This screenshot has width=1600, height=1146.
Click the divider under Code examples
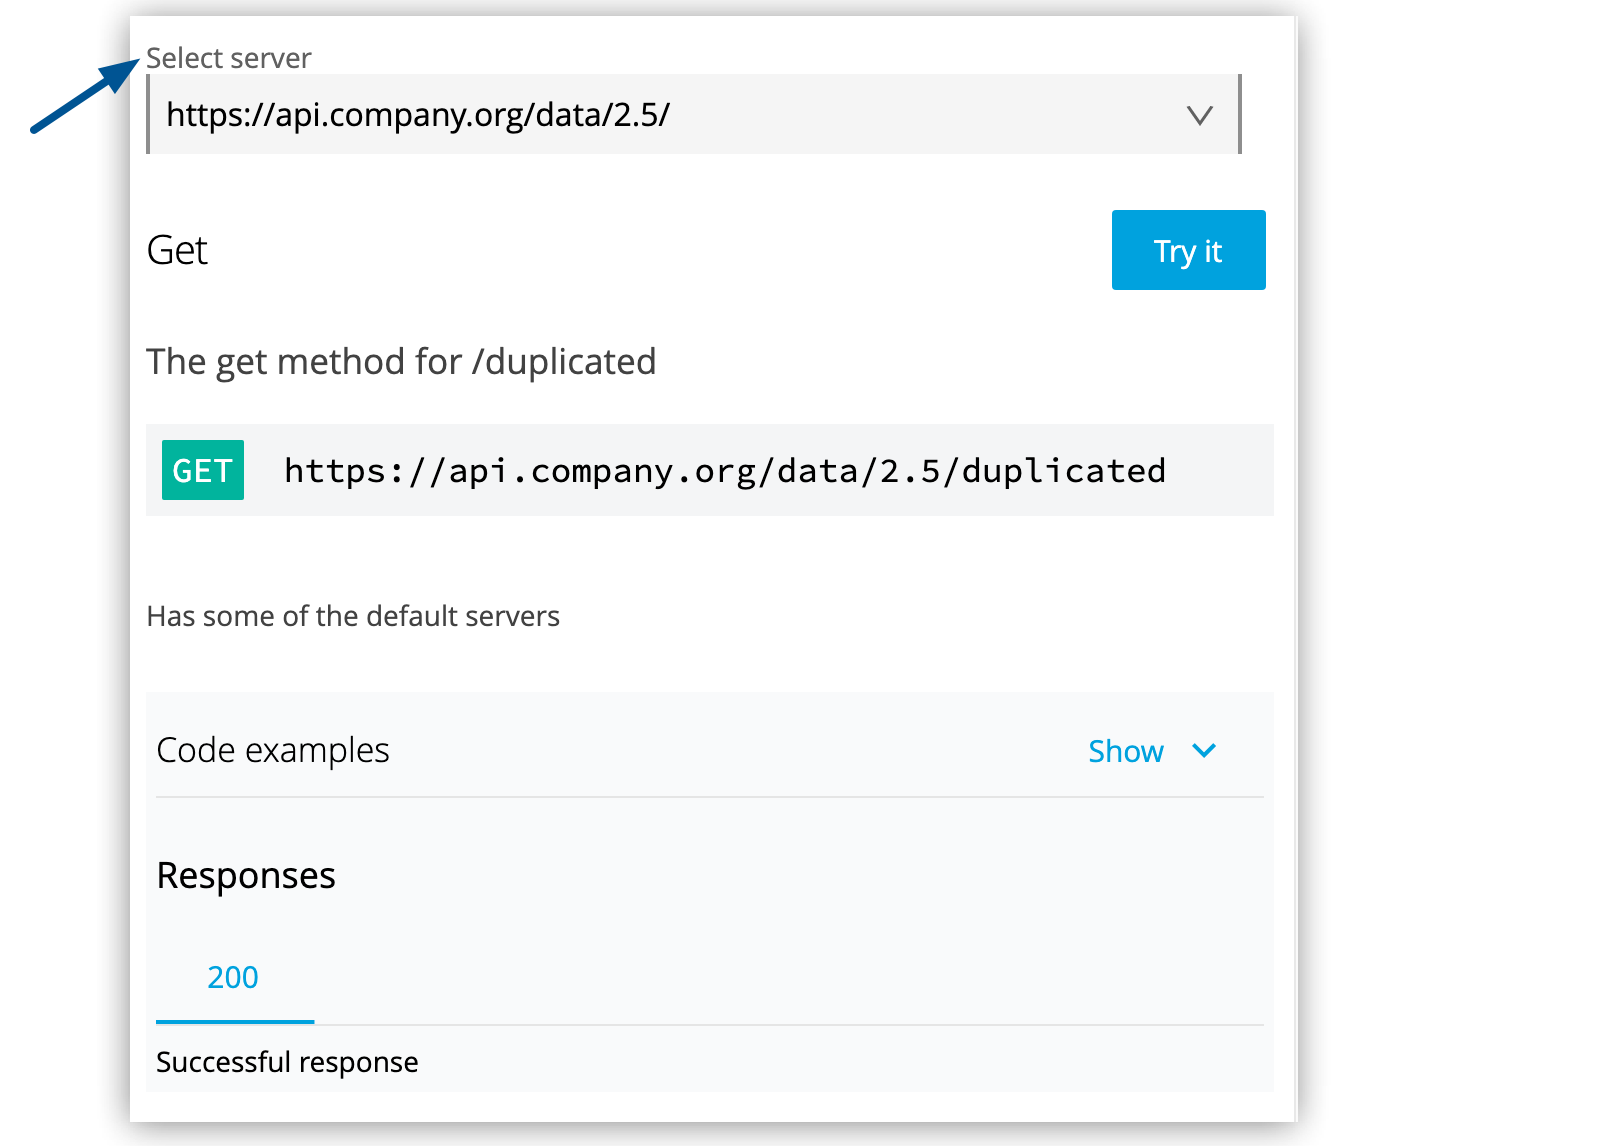click(x=709, y=795)
